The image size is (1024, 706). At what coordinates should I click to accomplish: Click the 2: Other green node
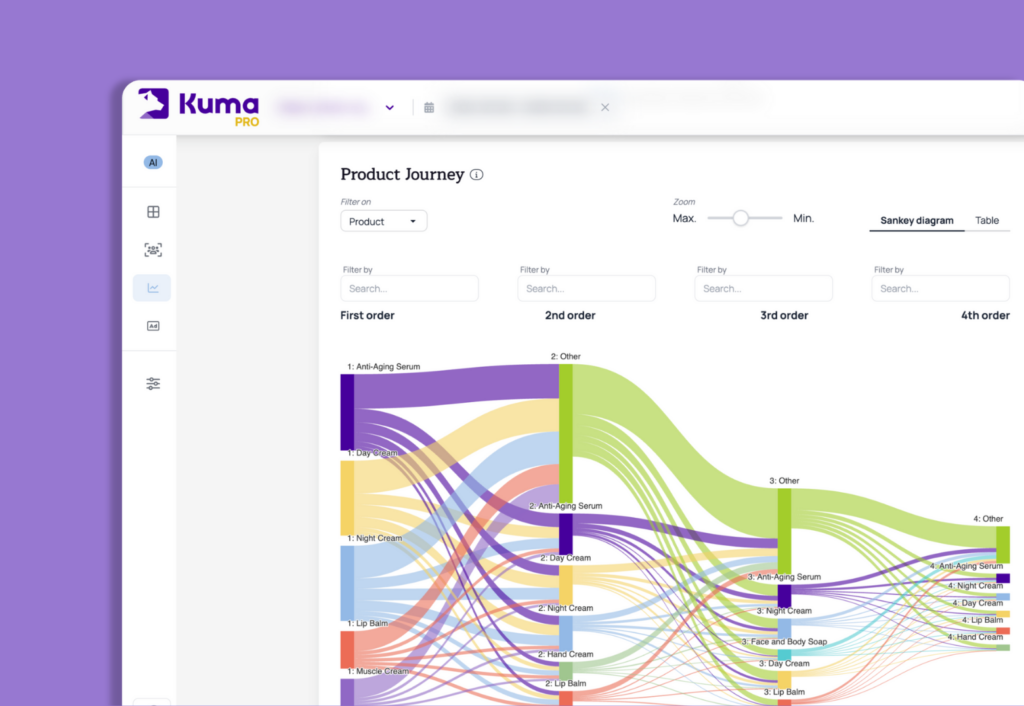pyautogui.click(x=566, y=434)
